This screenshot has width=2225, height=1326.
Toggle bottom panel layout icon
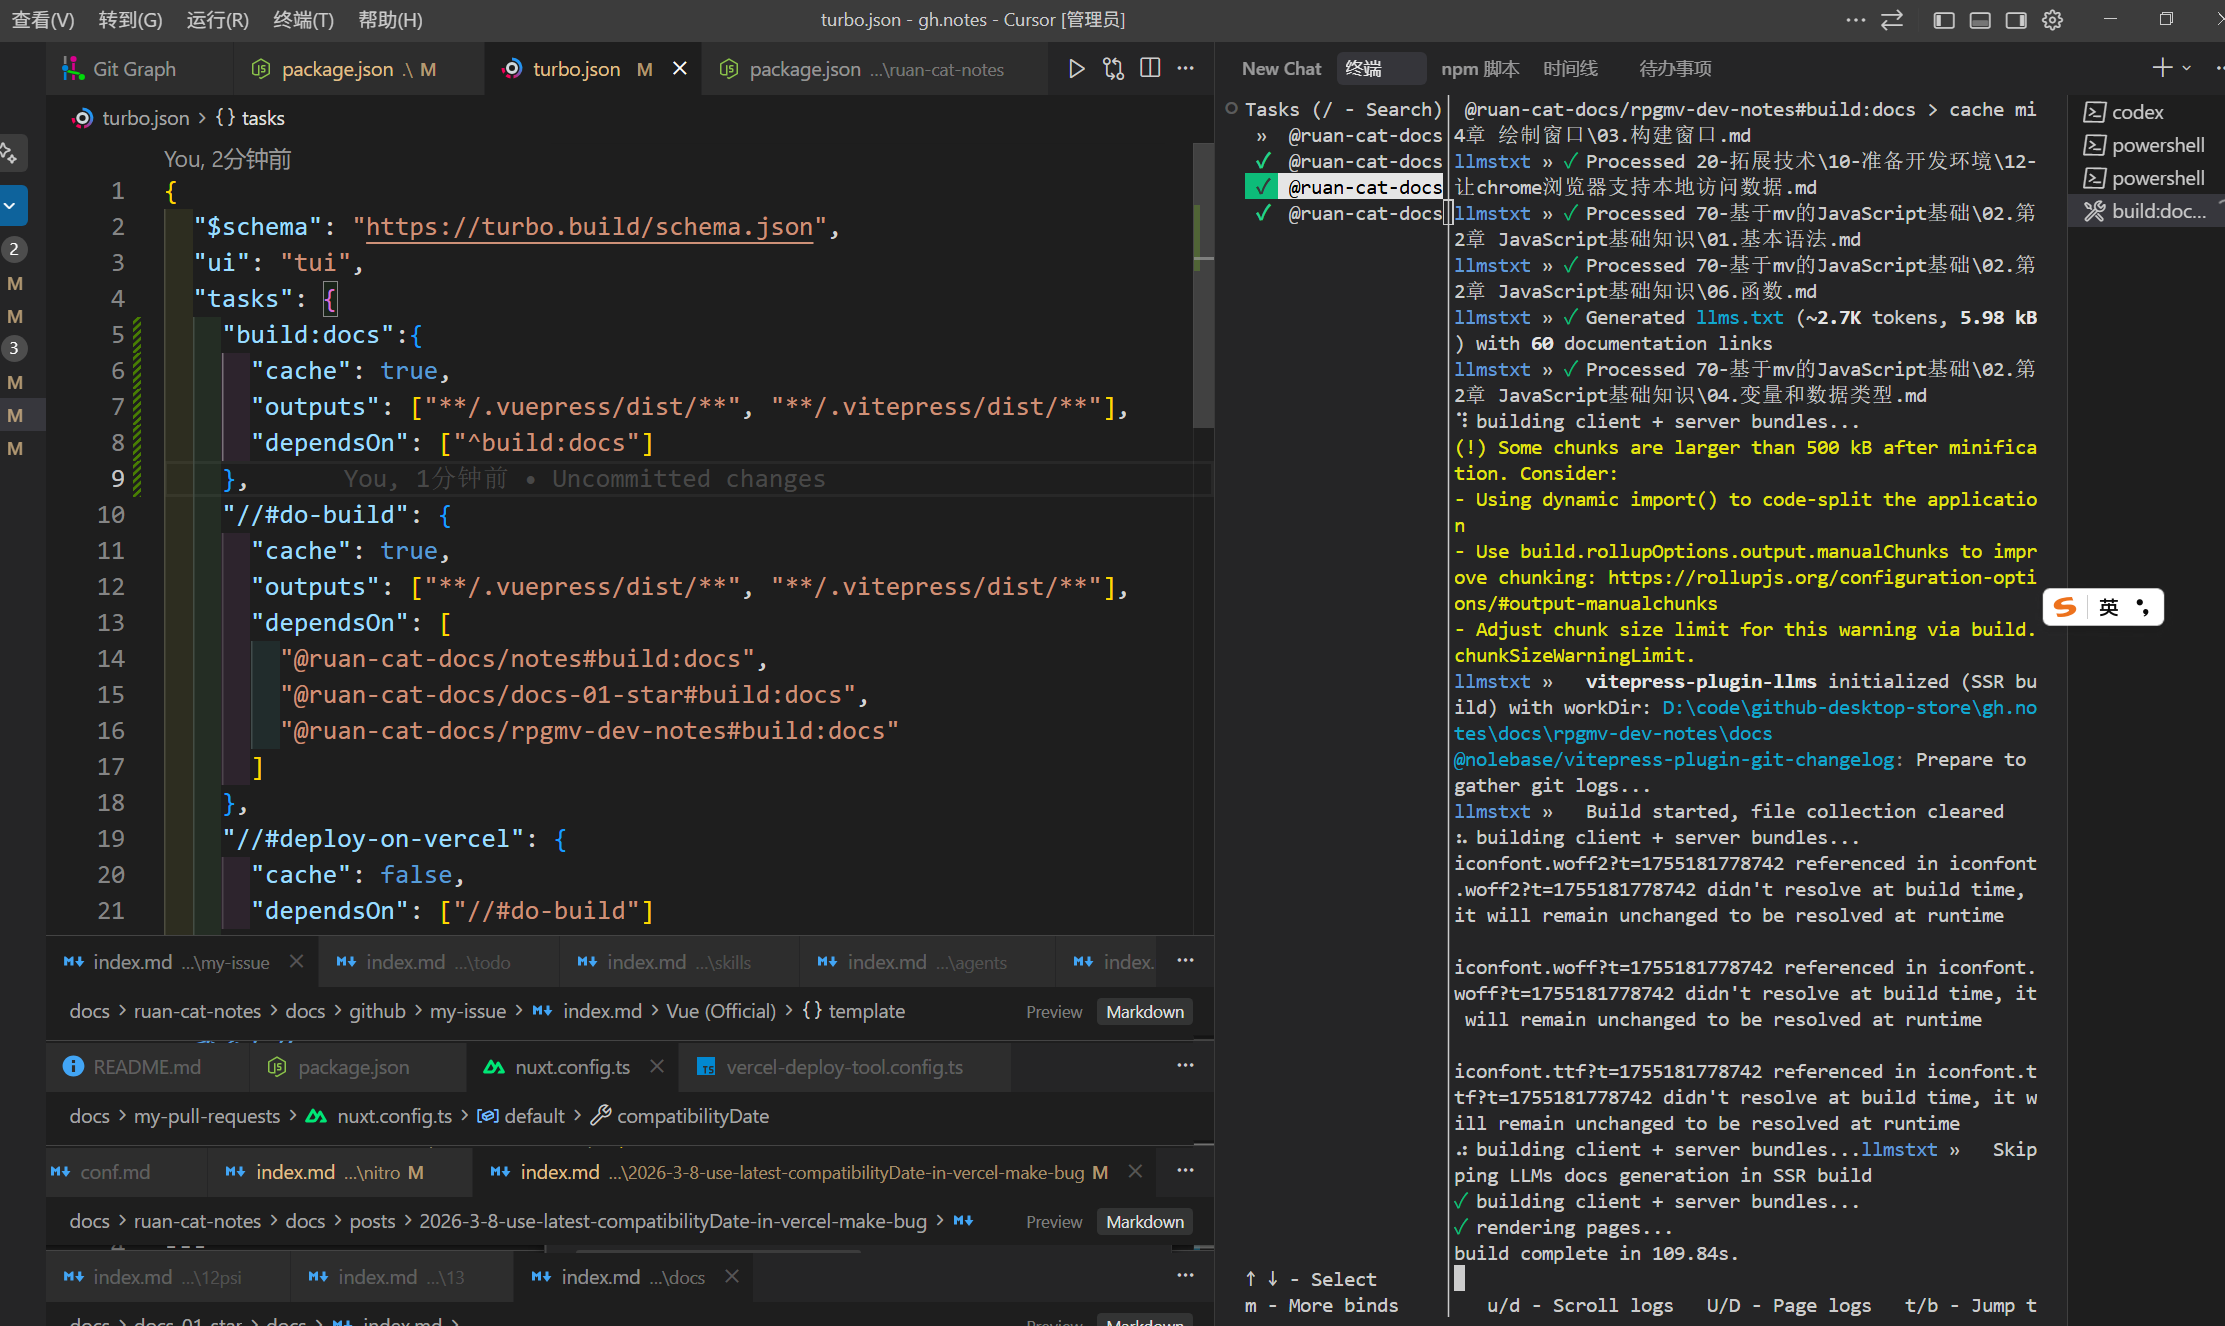coord(1980,20)
